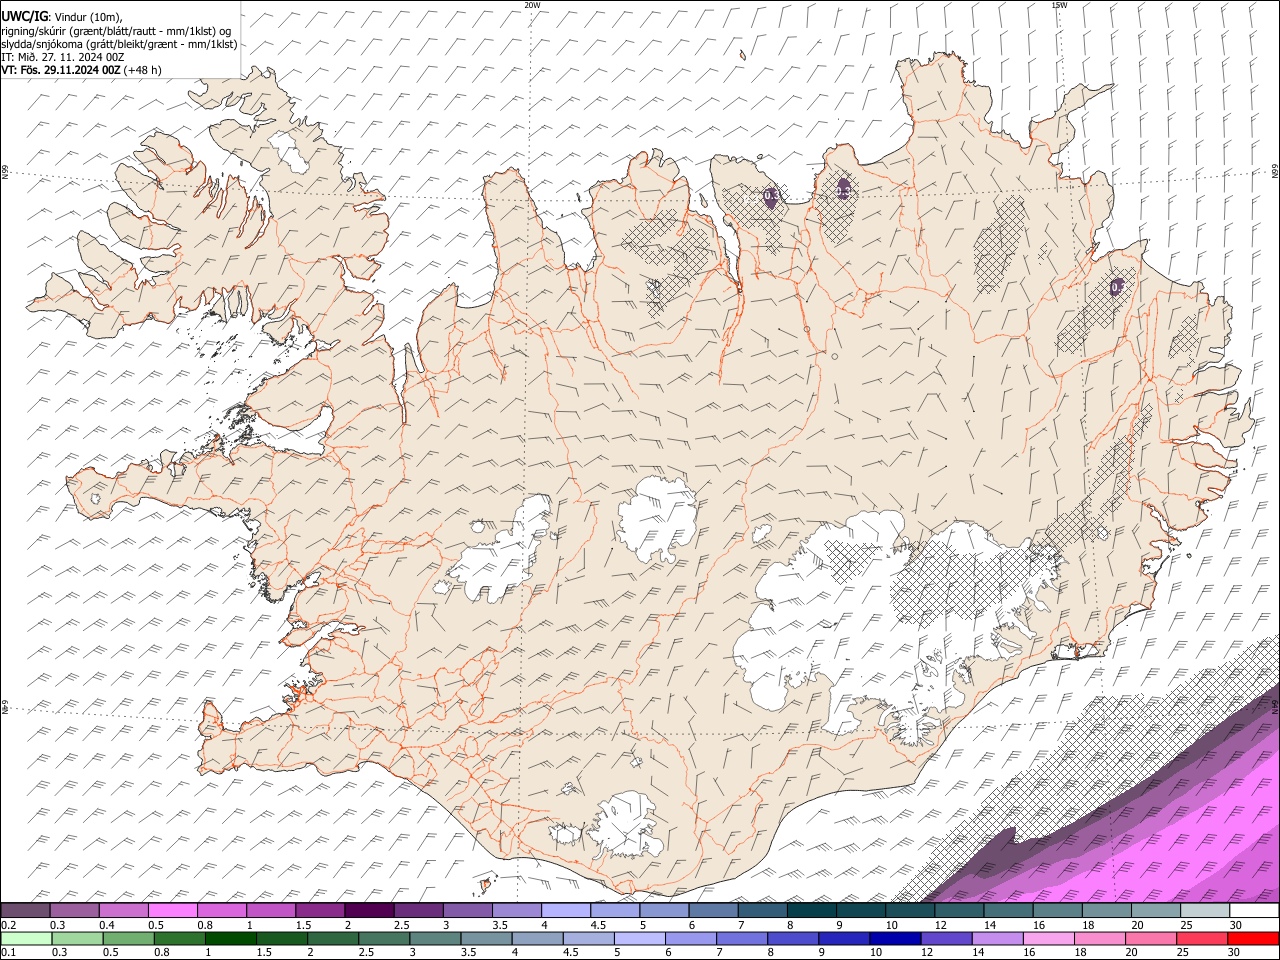1280x960 pixels.
Task: Click the 'slydda/snjókoma' legend description line
Action: pyautogui.click(x=119, y=44)
